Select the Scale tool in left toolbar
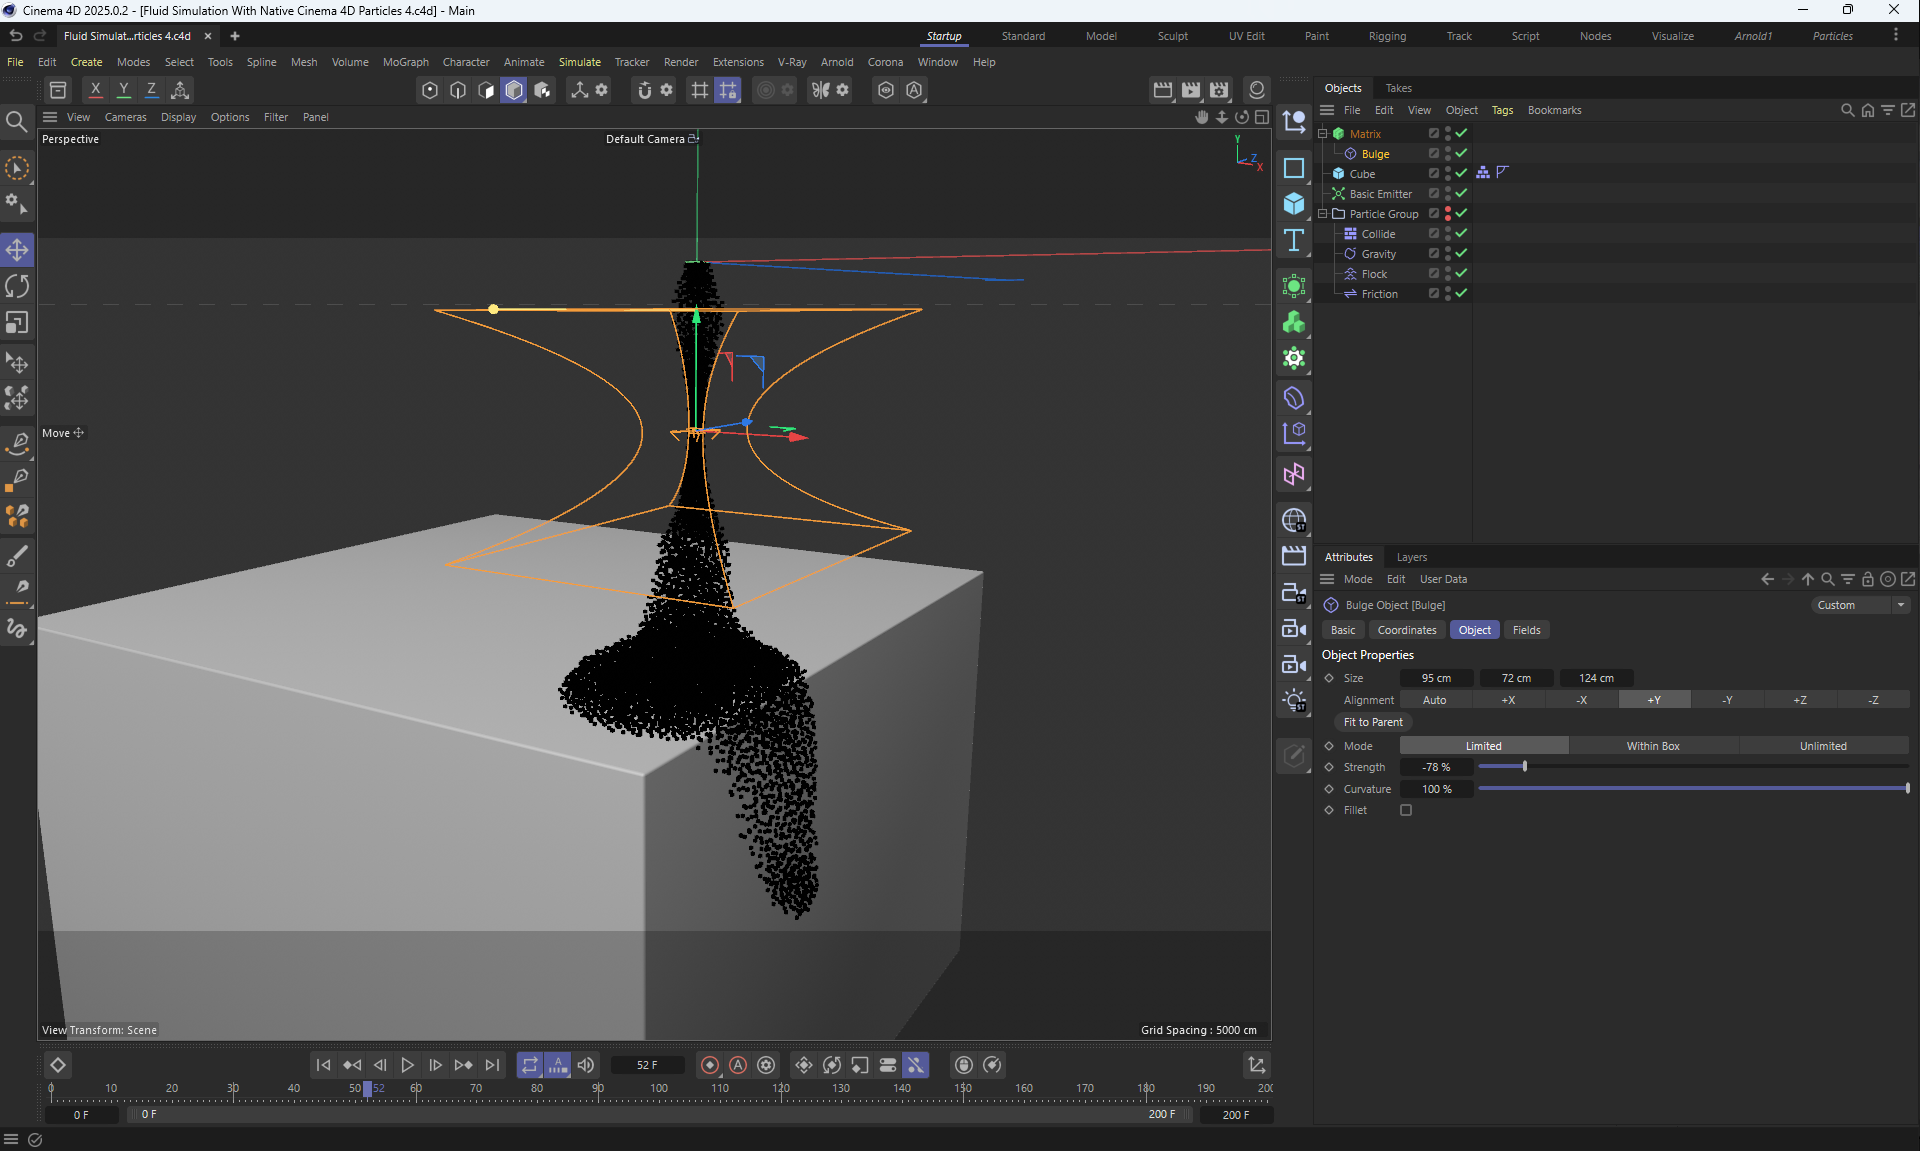Image resolution: width=1920 pixels, height=1151 pixels. click(17, 323)
